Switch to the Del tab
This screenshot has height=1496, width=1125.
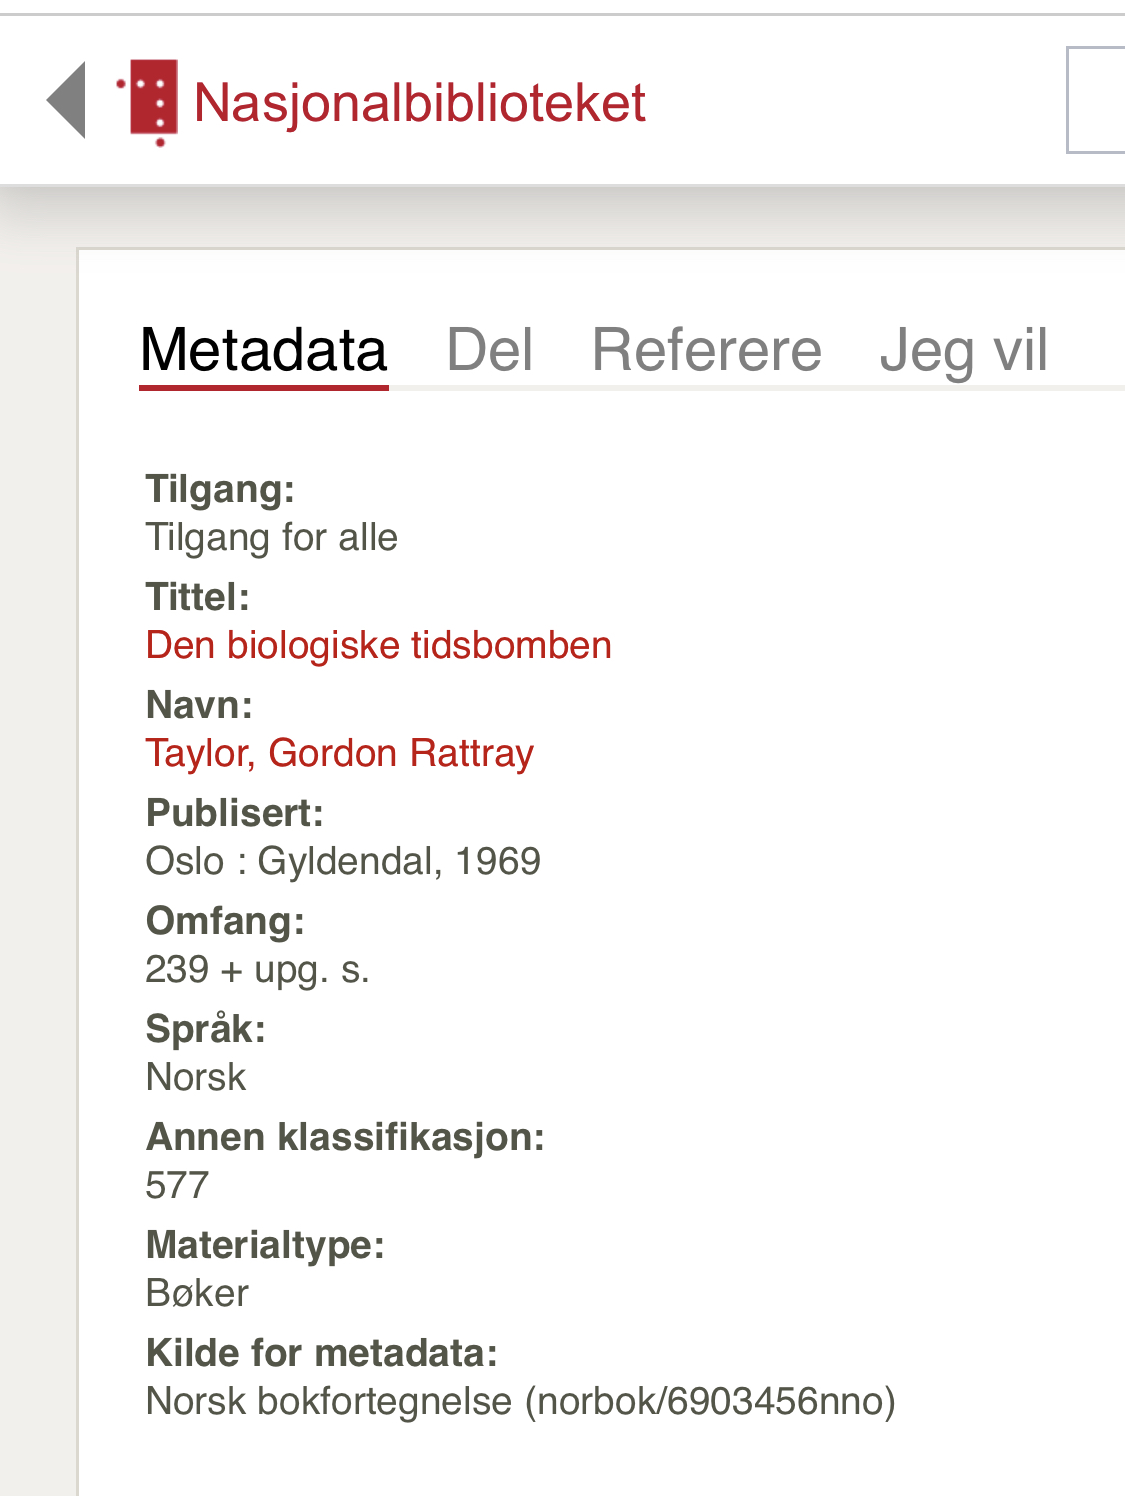(489, 351)
